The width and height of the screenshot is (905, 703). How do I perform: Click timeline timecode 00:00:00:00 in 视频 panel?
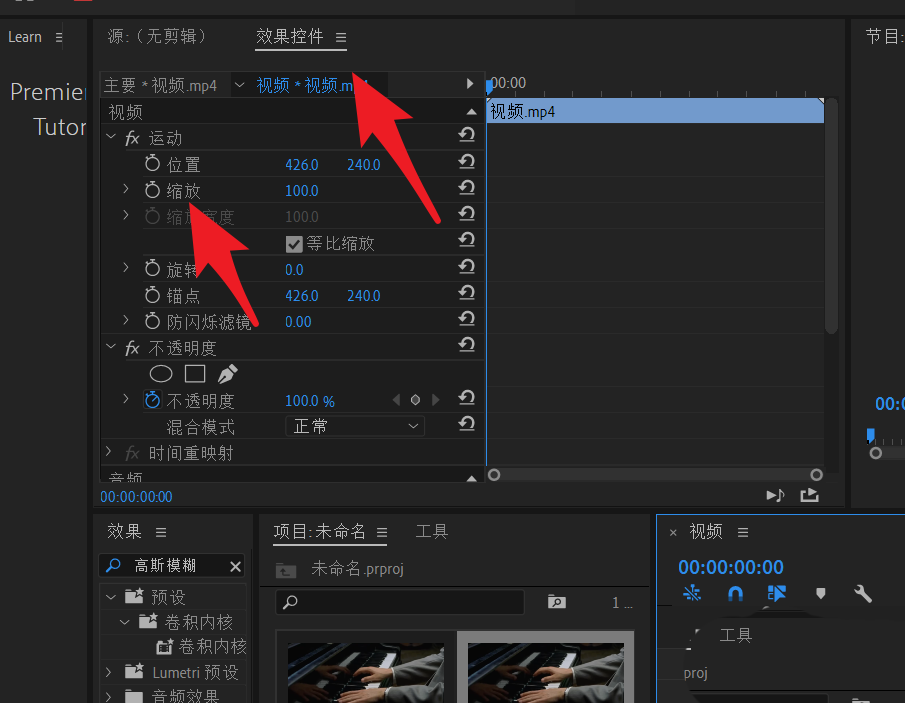pyautogui.click(x=731, y=567)
